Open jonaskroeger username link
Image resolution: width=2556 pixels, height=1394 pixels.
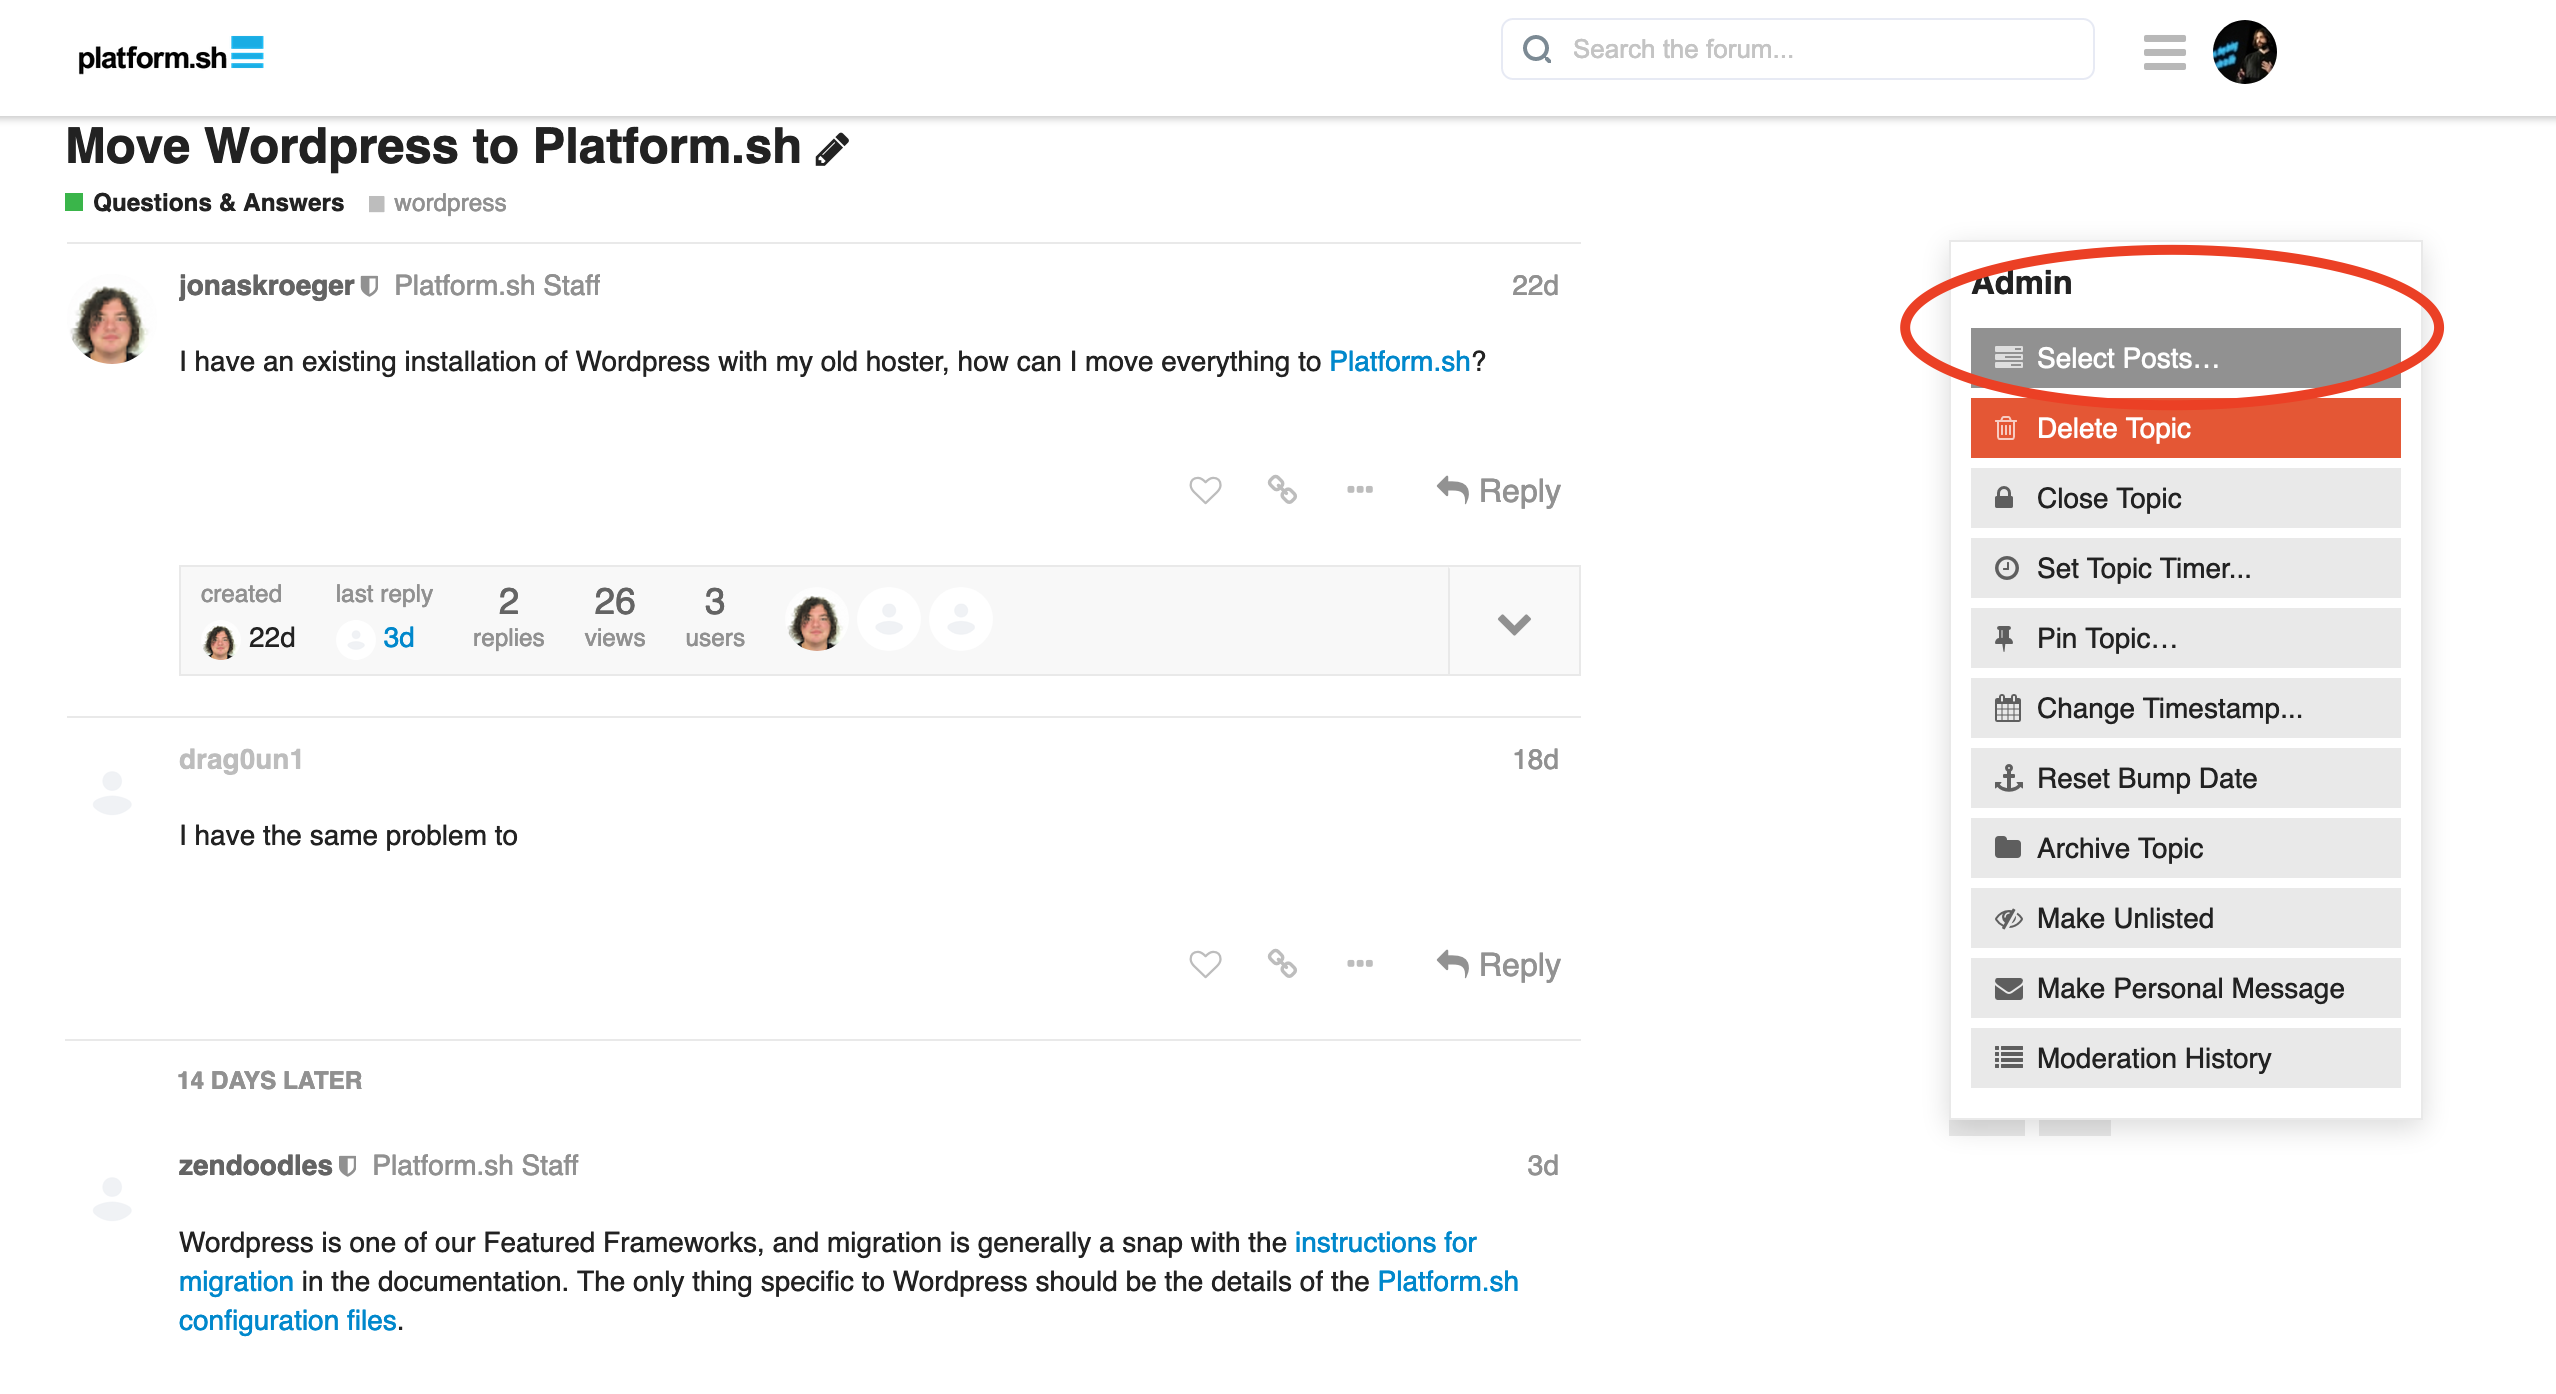click(x=266, y=286)
